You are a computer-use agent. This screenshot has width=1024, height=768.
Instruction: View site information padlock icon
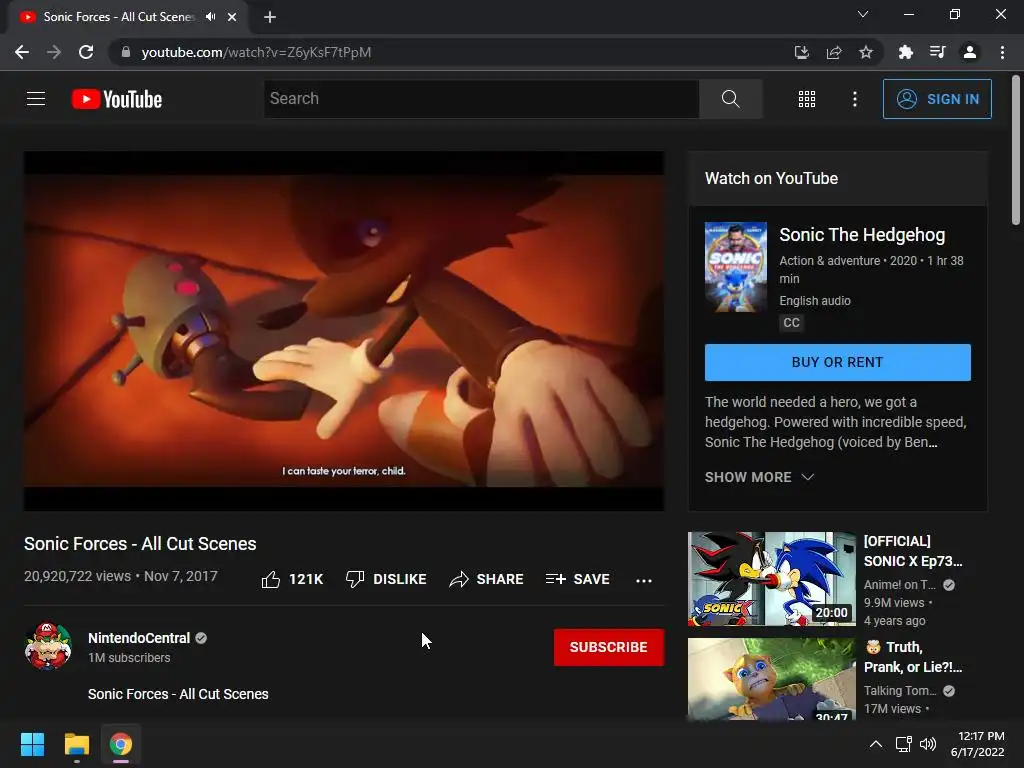125,52
